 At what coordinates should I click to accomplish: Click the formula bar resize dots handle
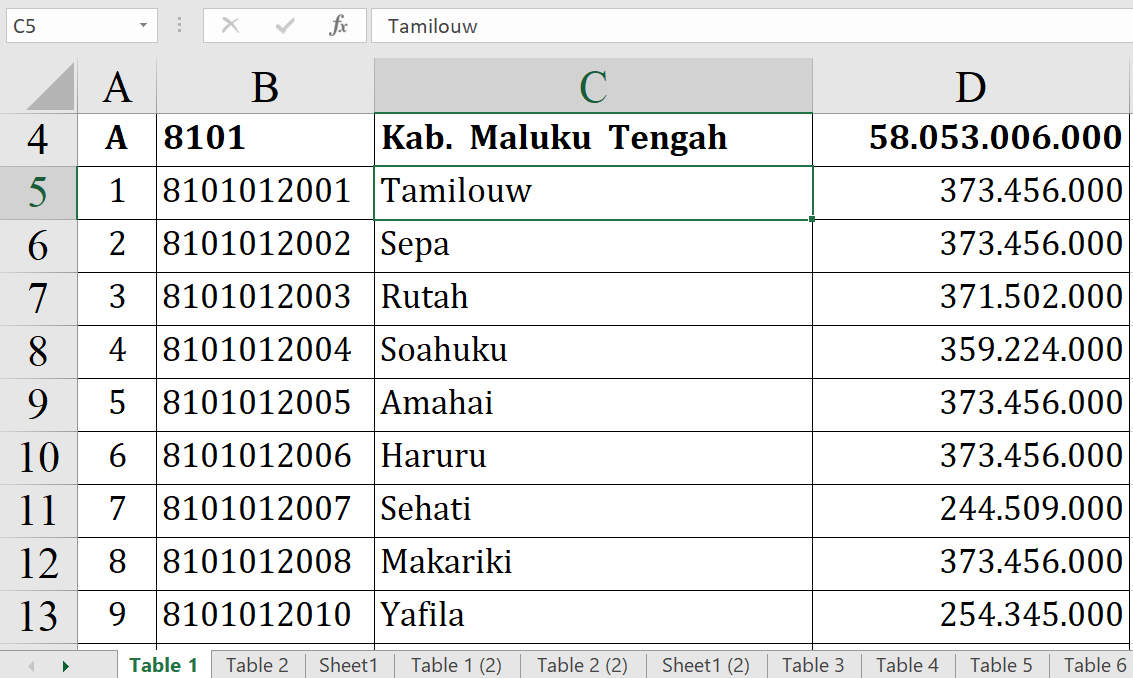[180, 26]
